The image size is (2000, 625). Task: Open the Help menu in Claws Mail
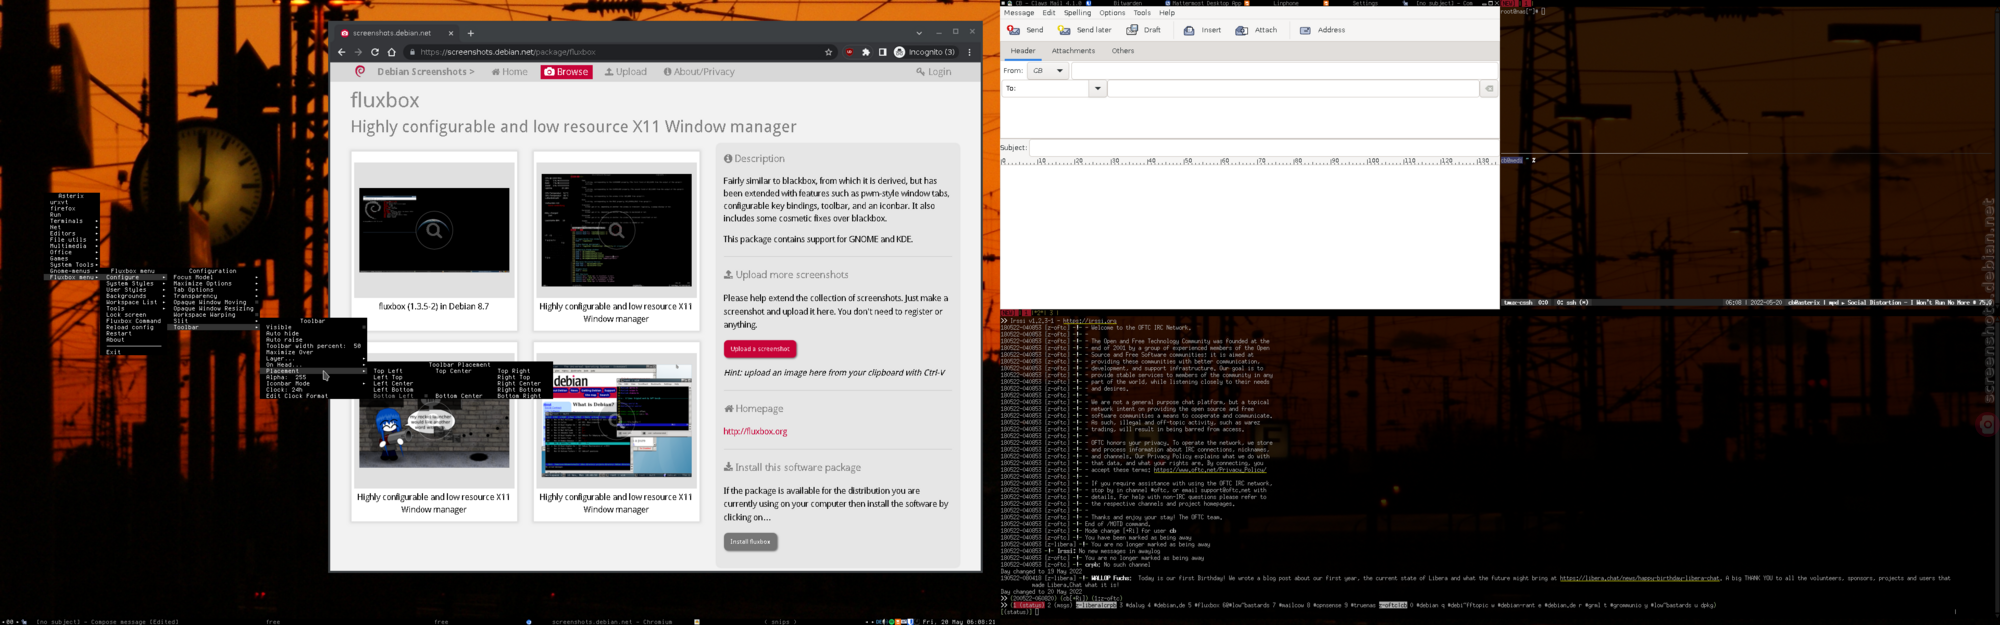click(x=1167, y=13)
